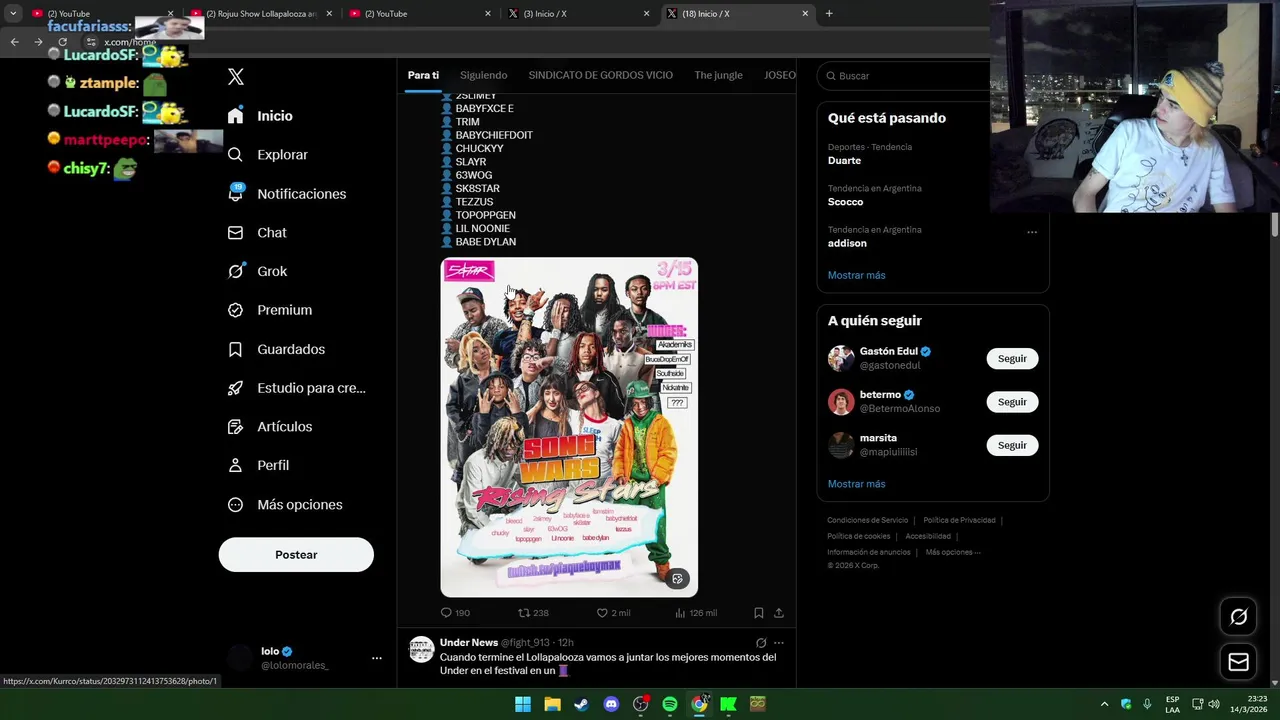This screenshot has width=1280, height=720.
Task: Click the Buscar search field
Action: coord(905,76)
